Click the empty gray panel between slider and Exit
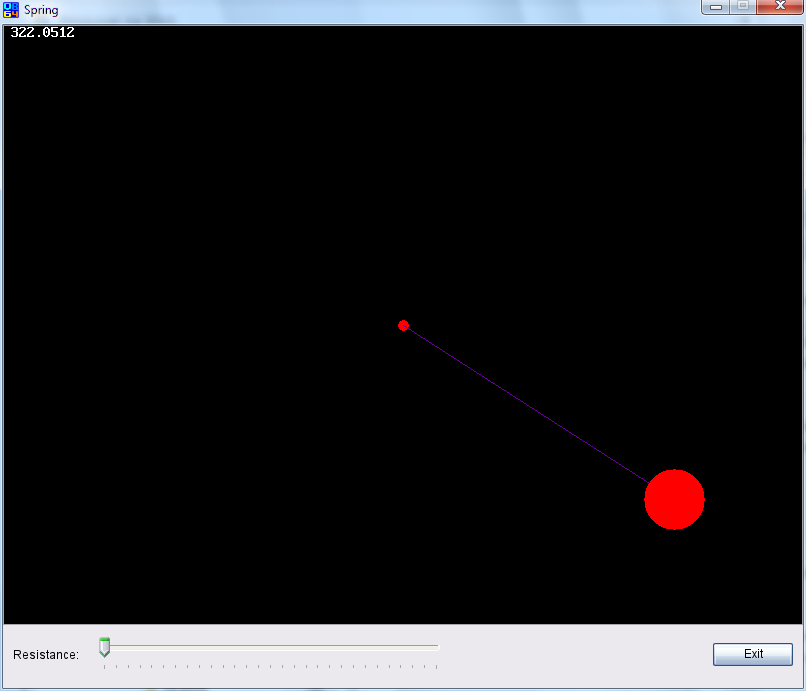Viewport: 806px width, 691px height. [x=575, y=654]
